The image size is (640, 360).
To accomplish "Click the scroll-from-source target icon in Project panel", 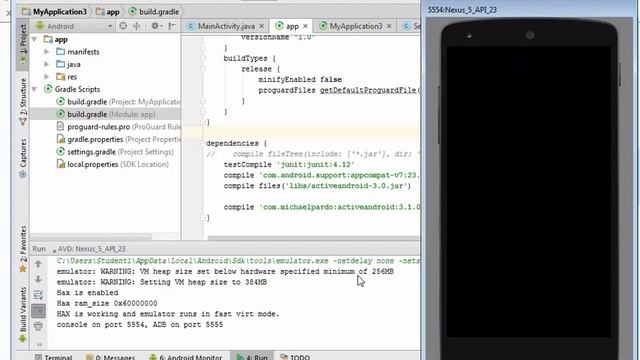I will coord(123,26).
